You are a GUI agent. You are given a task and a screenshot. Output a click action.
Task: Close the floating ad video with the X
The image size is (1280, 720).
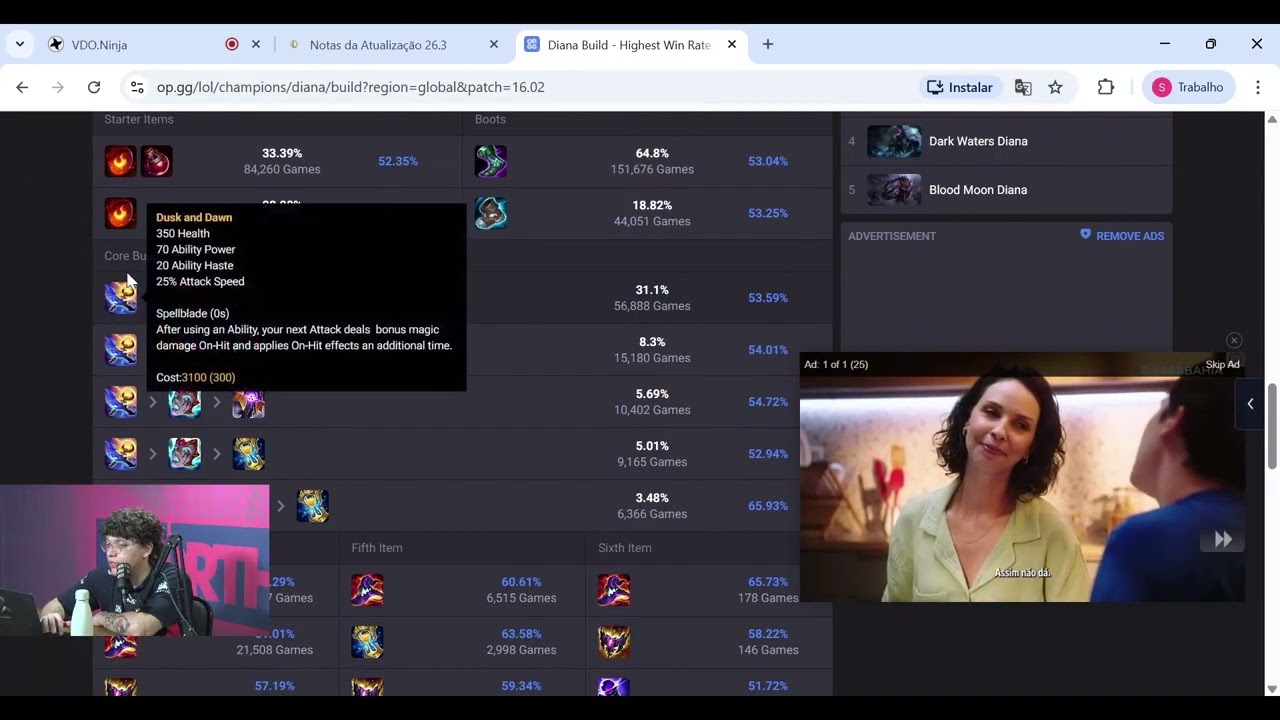point(1234,341)
